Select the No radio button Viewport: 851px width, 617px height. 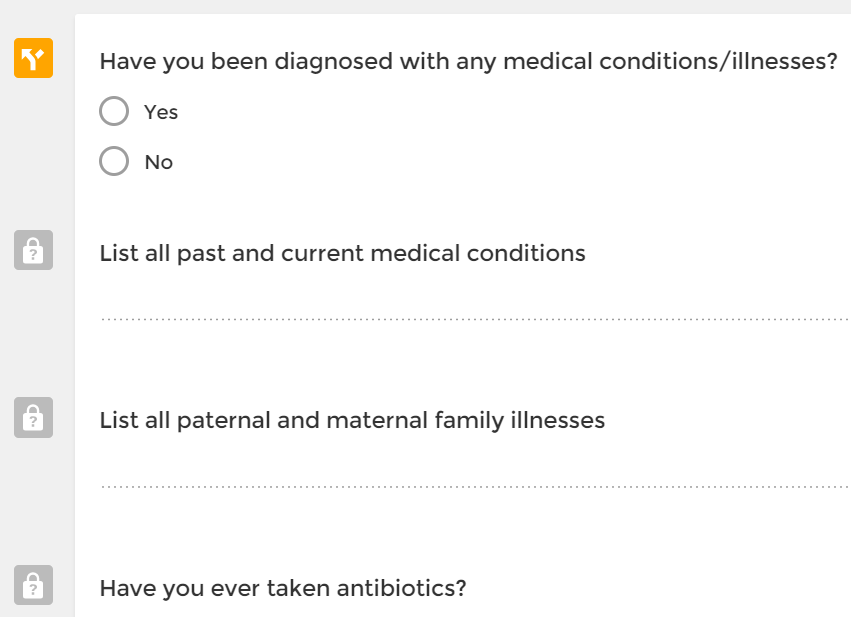tap(114, 161)
